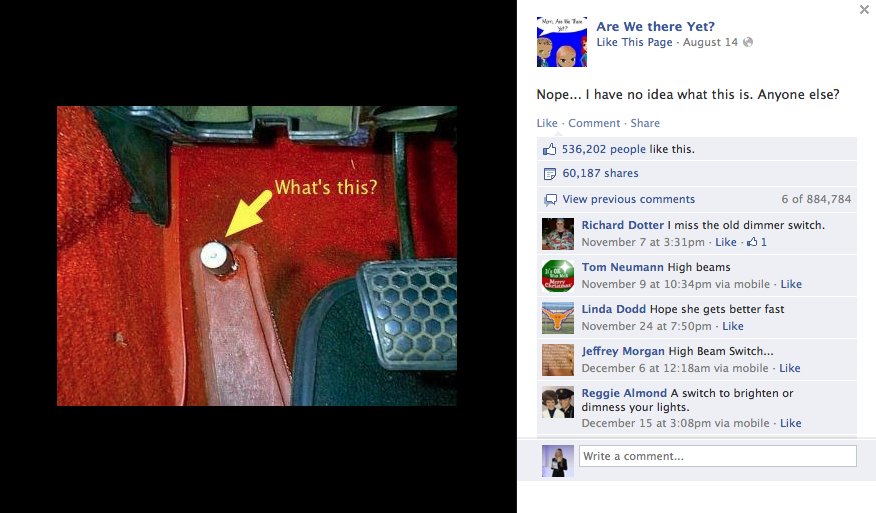Click in the Write a comment field
The width and height of the screenshot is (876, 513).
(717, 456)
